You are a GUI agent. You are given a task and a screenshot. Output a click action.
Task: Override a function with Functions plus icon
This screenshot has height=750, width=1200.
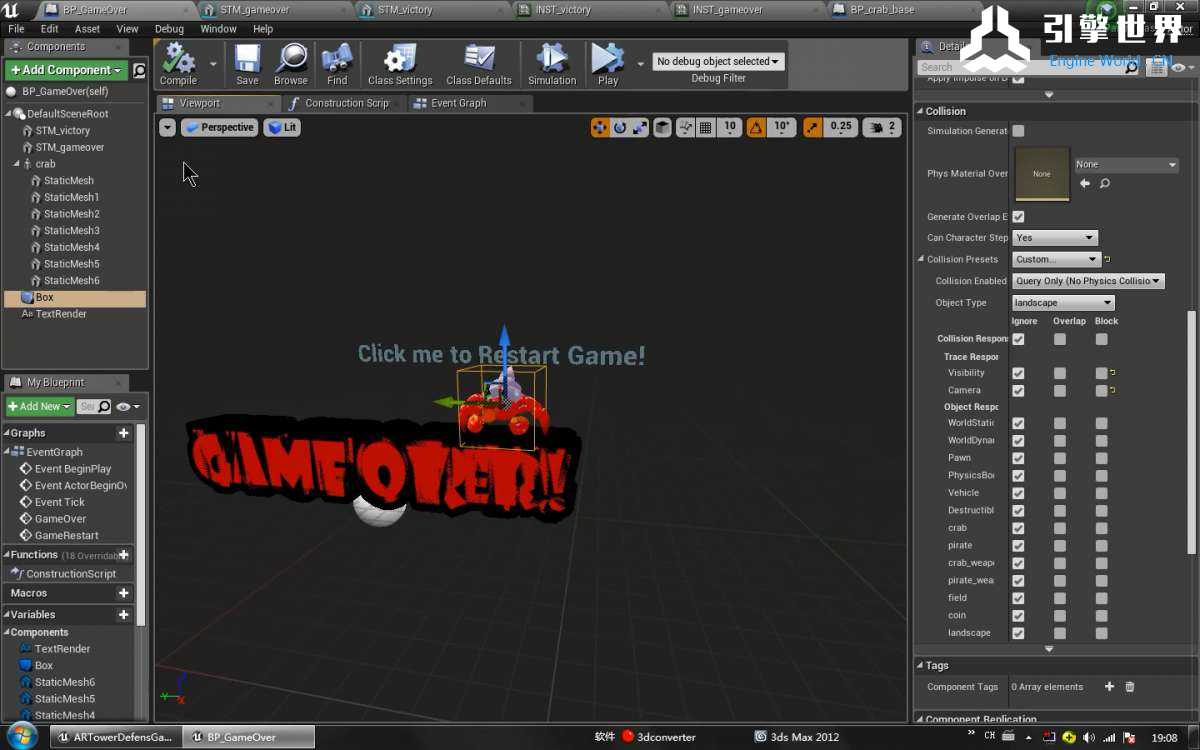(x=124, y=555)
